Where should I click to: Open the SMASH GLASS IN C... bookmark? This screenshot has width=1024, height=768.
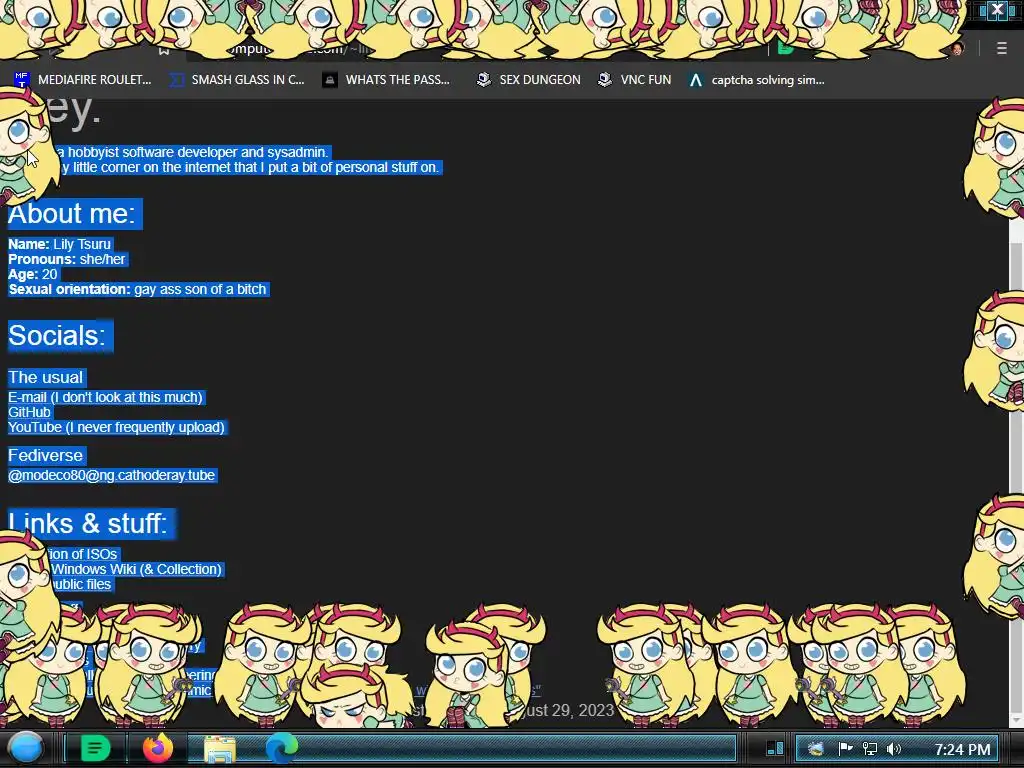click(237, 80)
